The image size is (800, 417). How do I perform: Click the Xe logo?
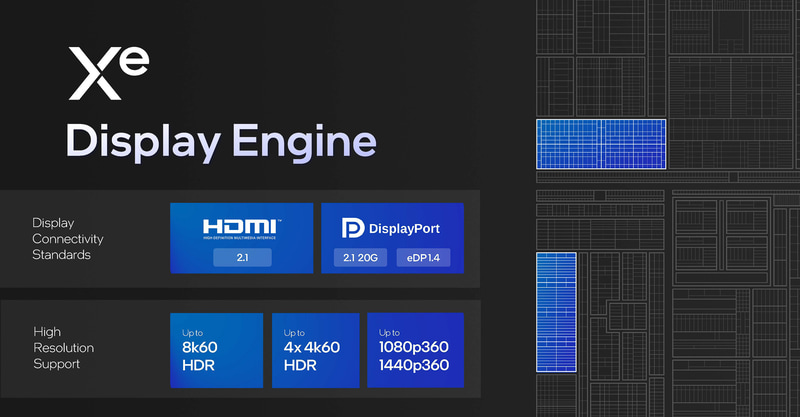[x=109, y=73]
